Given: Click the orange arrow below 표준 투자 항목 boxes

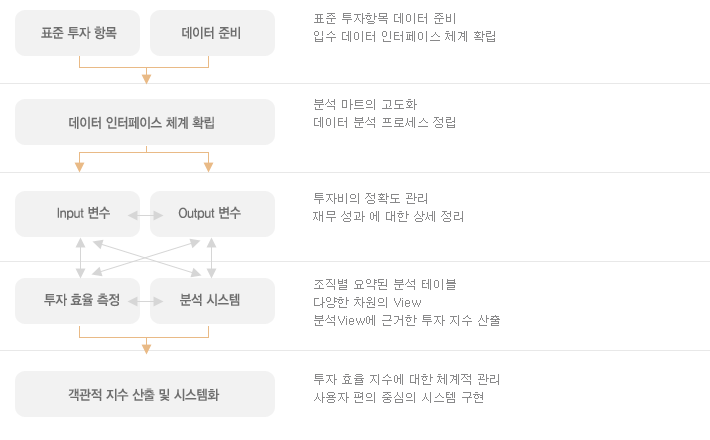Looking at the screenshot, I should [x=146, y=79].
